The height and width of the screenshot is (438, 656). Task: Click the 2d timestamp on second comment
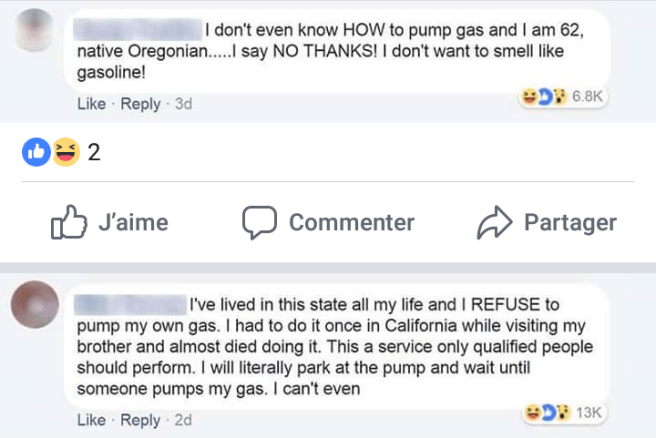coord(183,421)
